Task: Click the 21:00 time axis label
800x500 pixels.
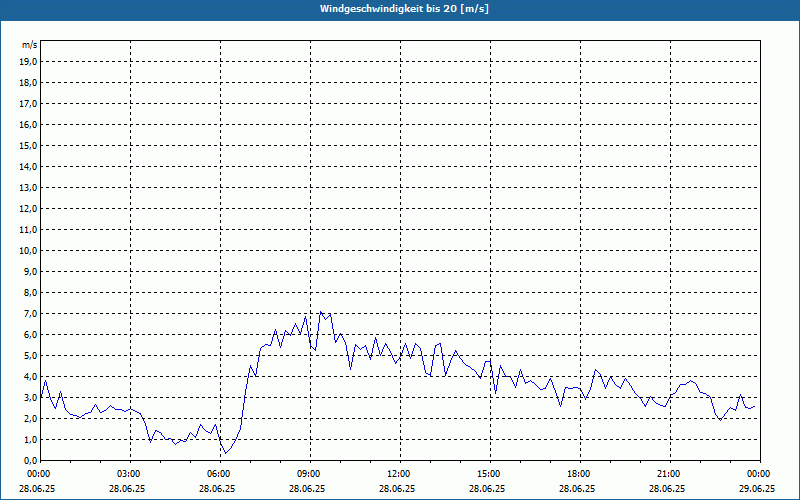Action: tap(667, 474)
